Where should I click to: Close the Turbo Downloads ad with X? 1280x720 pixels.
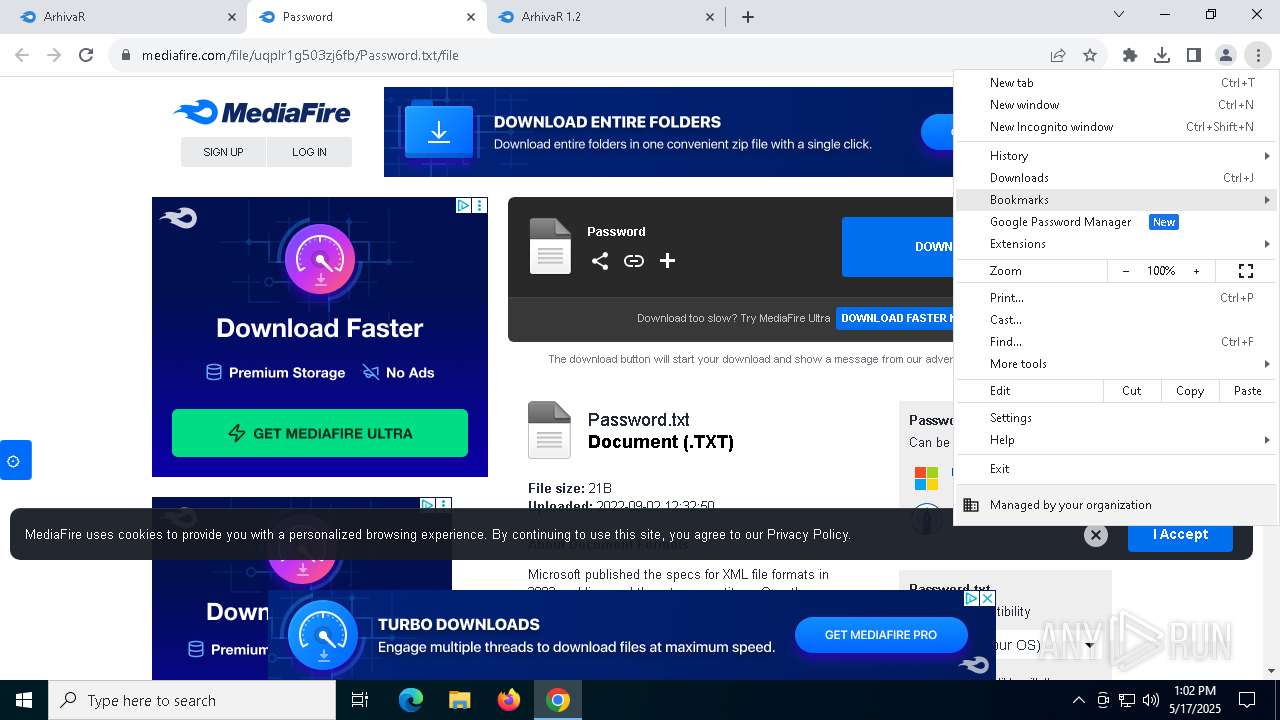tap(987, 598)
